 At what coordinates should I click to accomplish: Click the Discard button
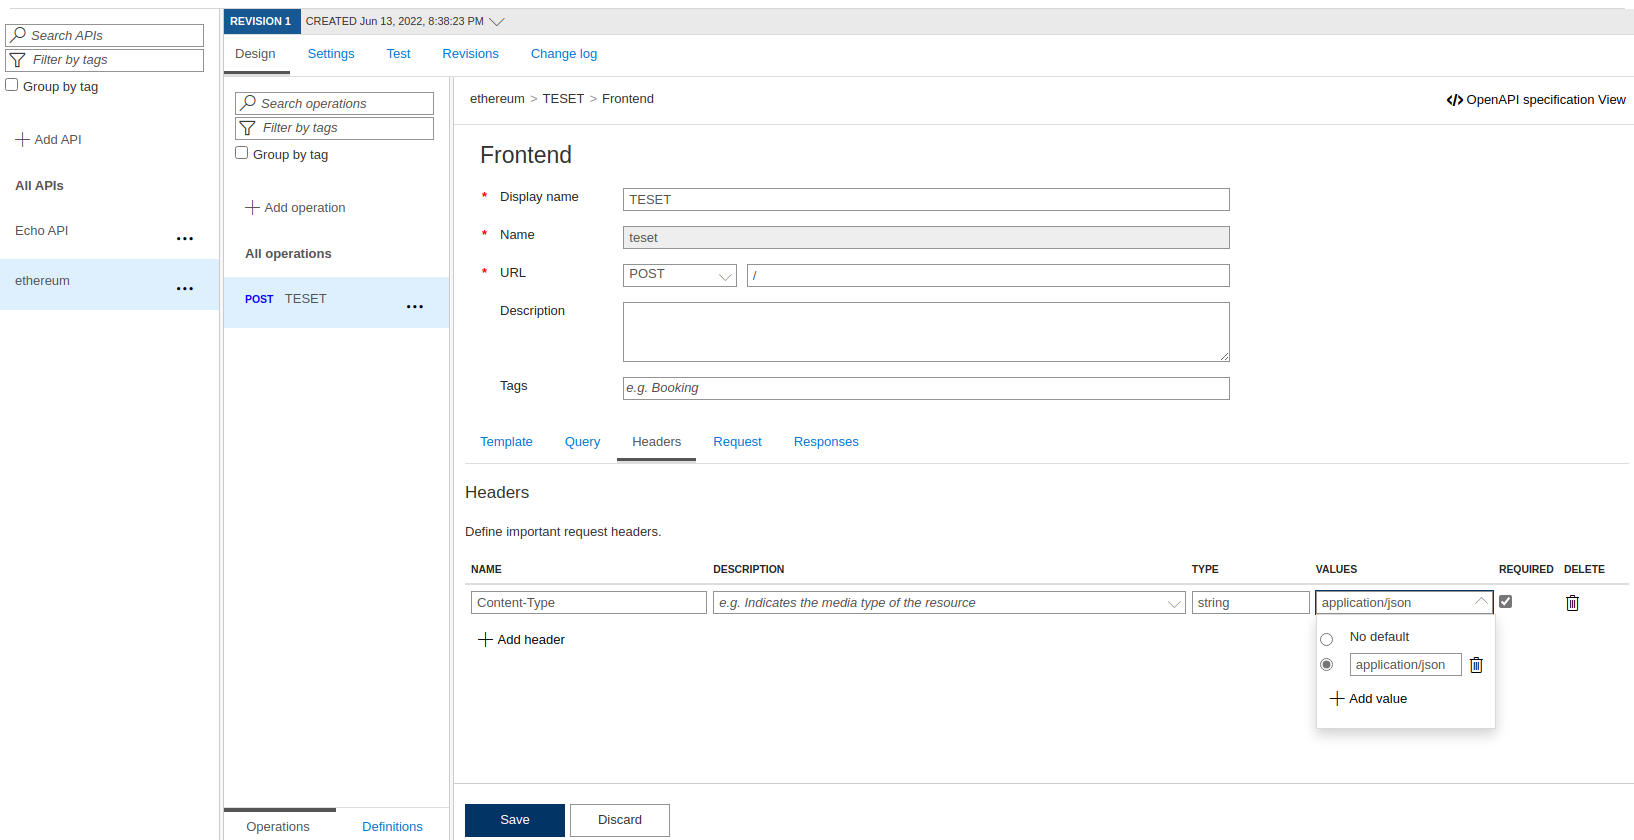620,820
